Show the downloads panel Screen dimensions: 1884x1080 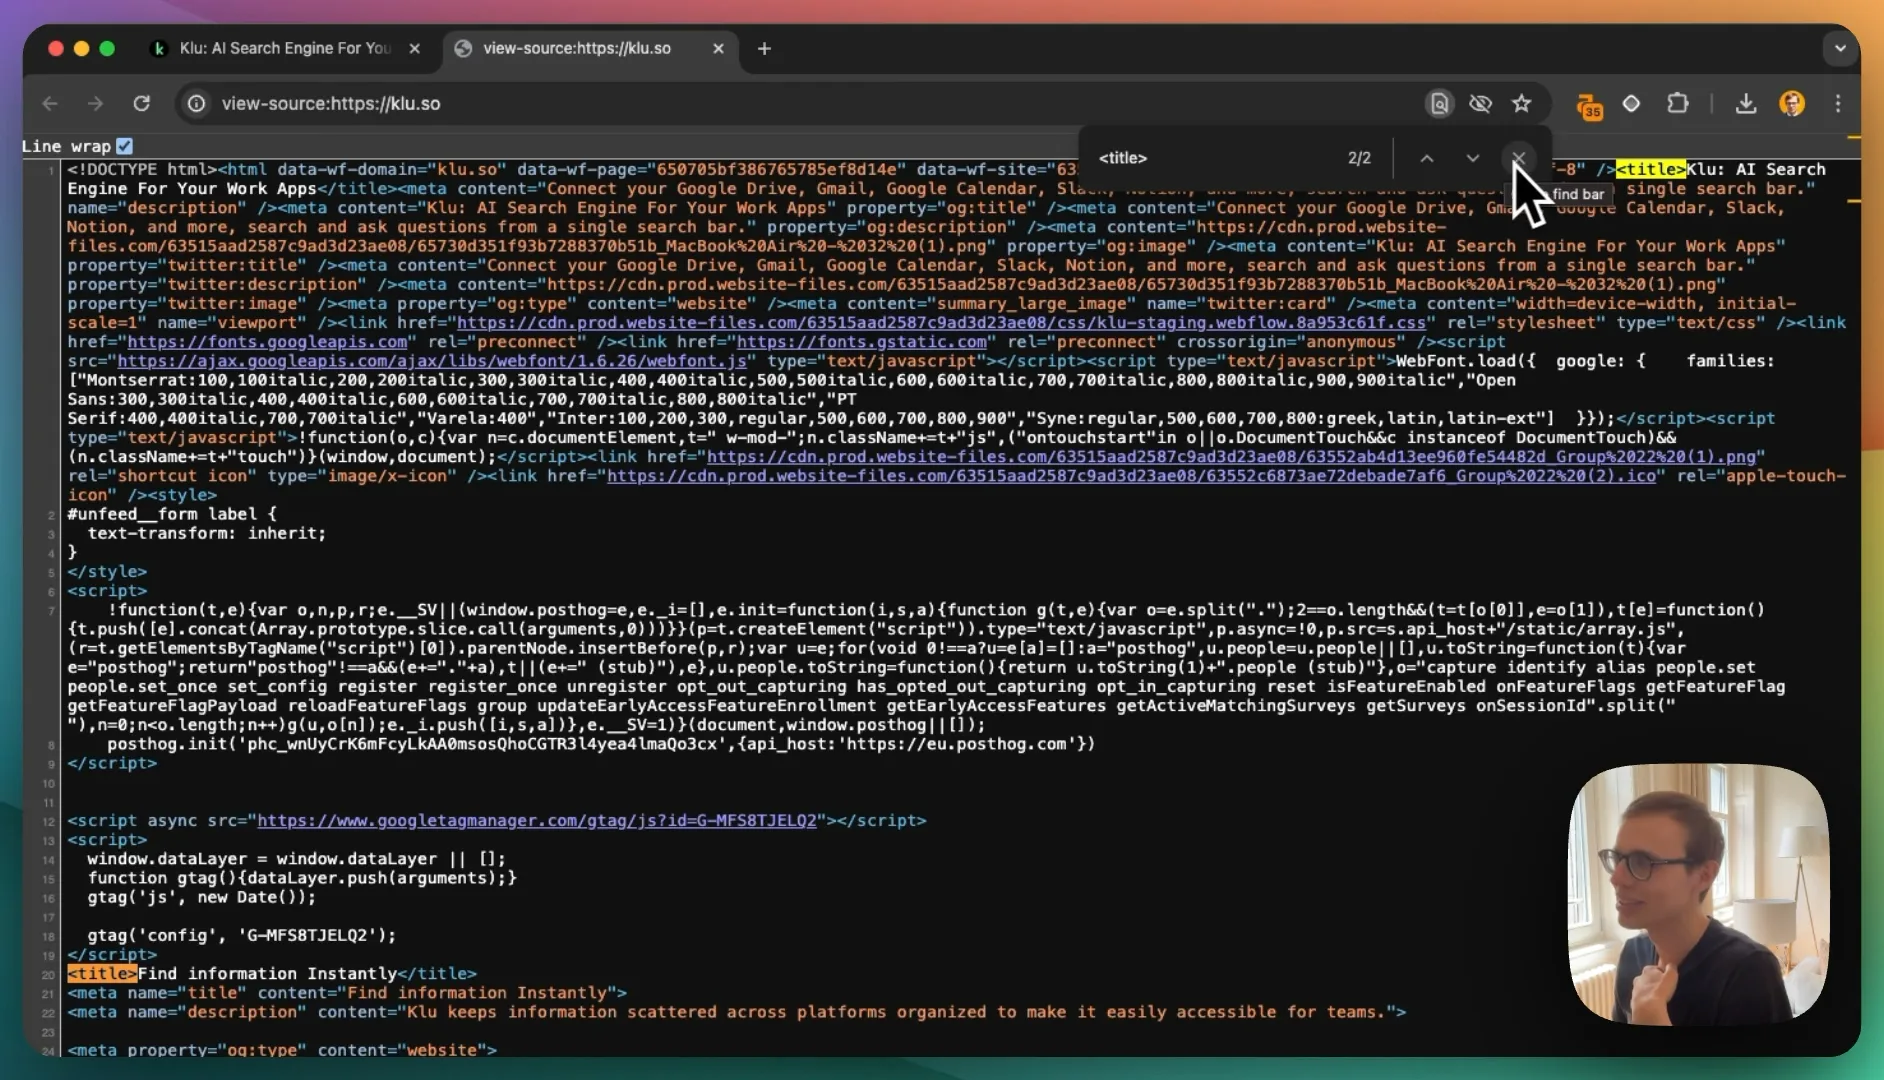[1745, 103]
